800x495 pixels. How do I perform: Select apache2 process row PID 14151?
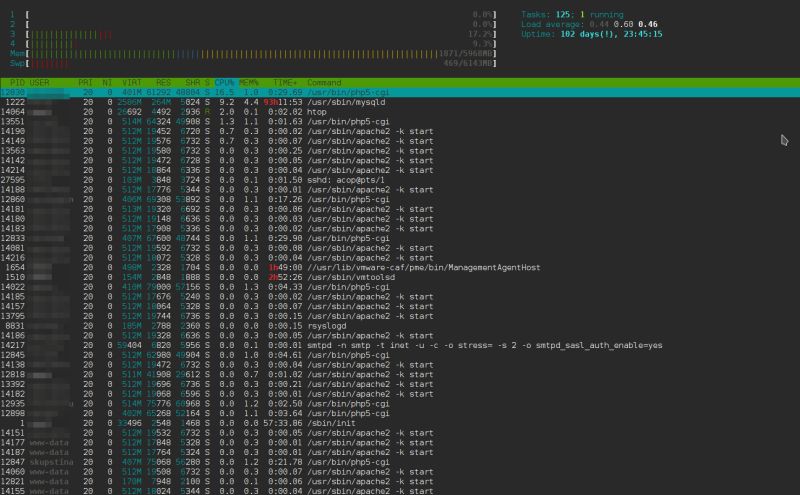pyautogui.click(x=400, y=433)
